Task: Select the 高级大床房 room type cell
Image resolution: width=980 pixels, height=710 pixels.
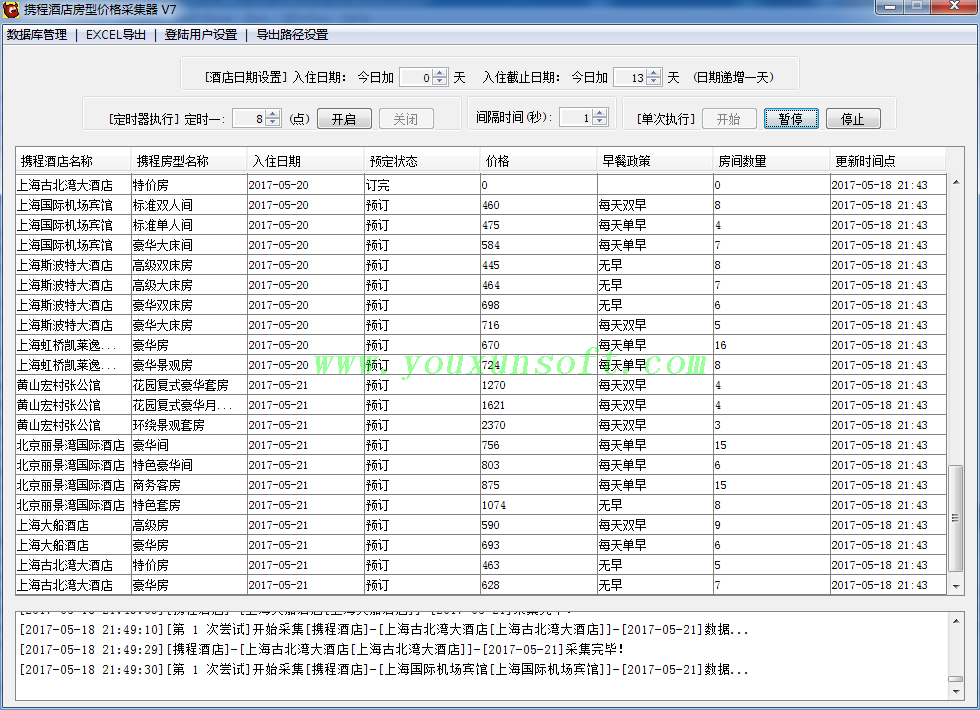Action: point(189,285)
